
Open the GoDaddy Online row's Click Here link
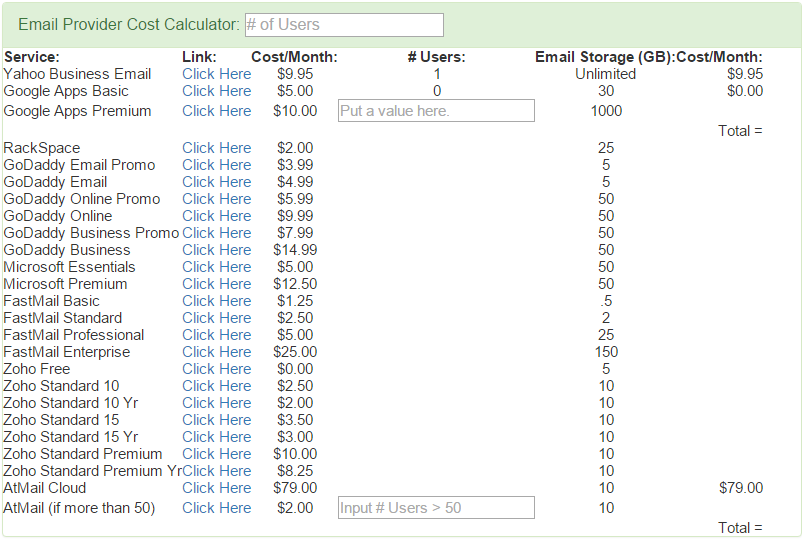click(217, 216)
